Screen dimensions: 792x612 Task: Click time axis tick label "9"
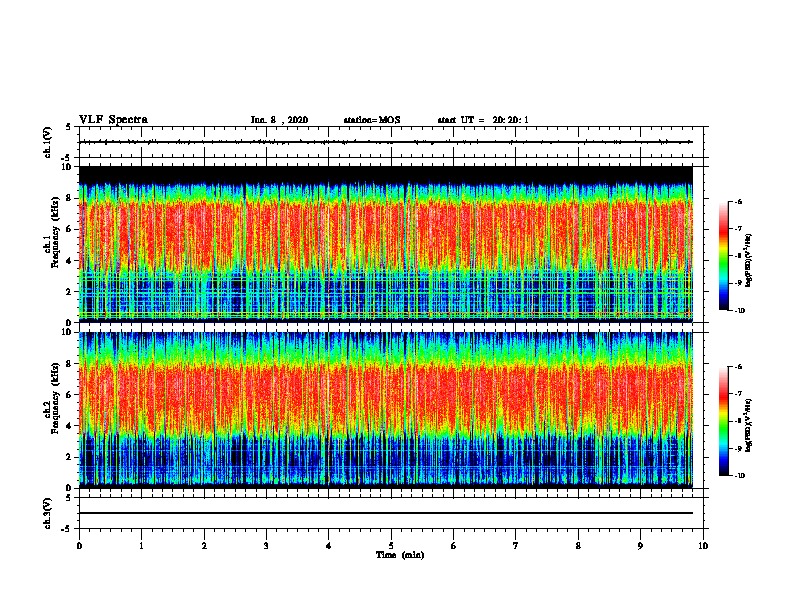[x=640, y=545]
